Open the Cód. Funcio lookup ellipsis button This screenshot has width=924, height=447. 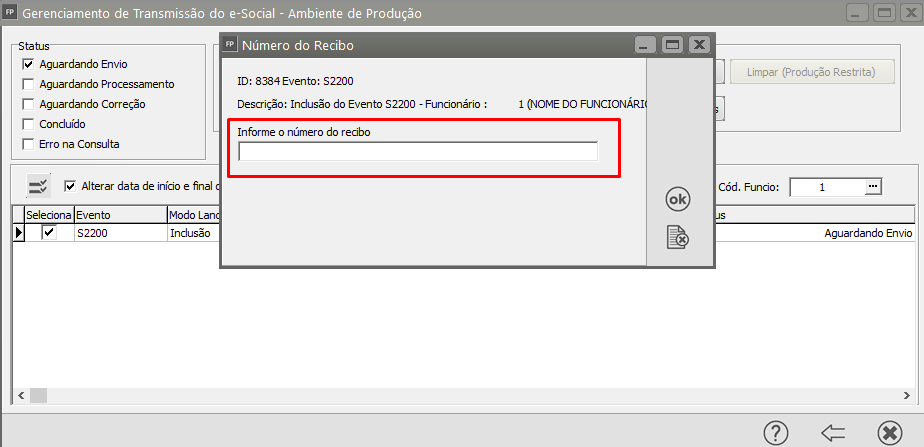click(x=873, y=187)
